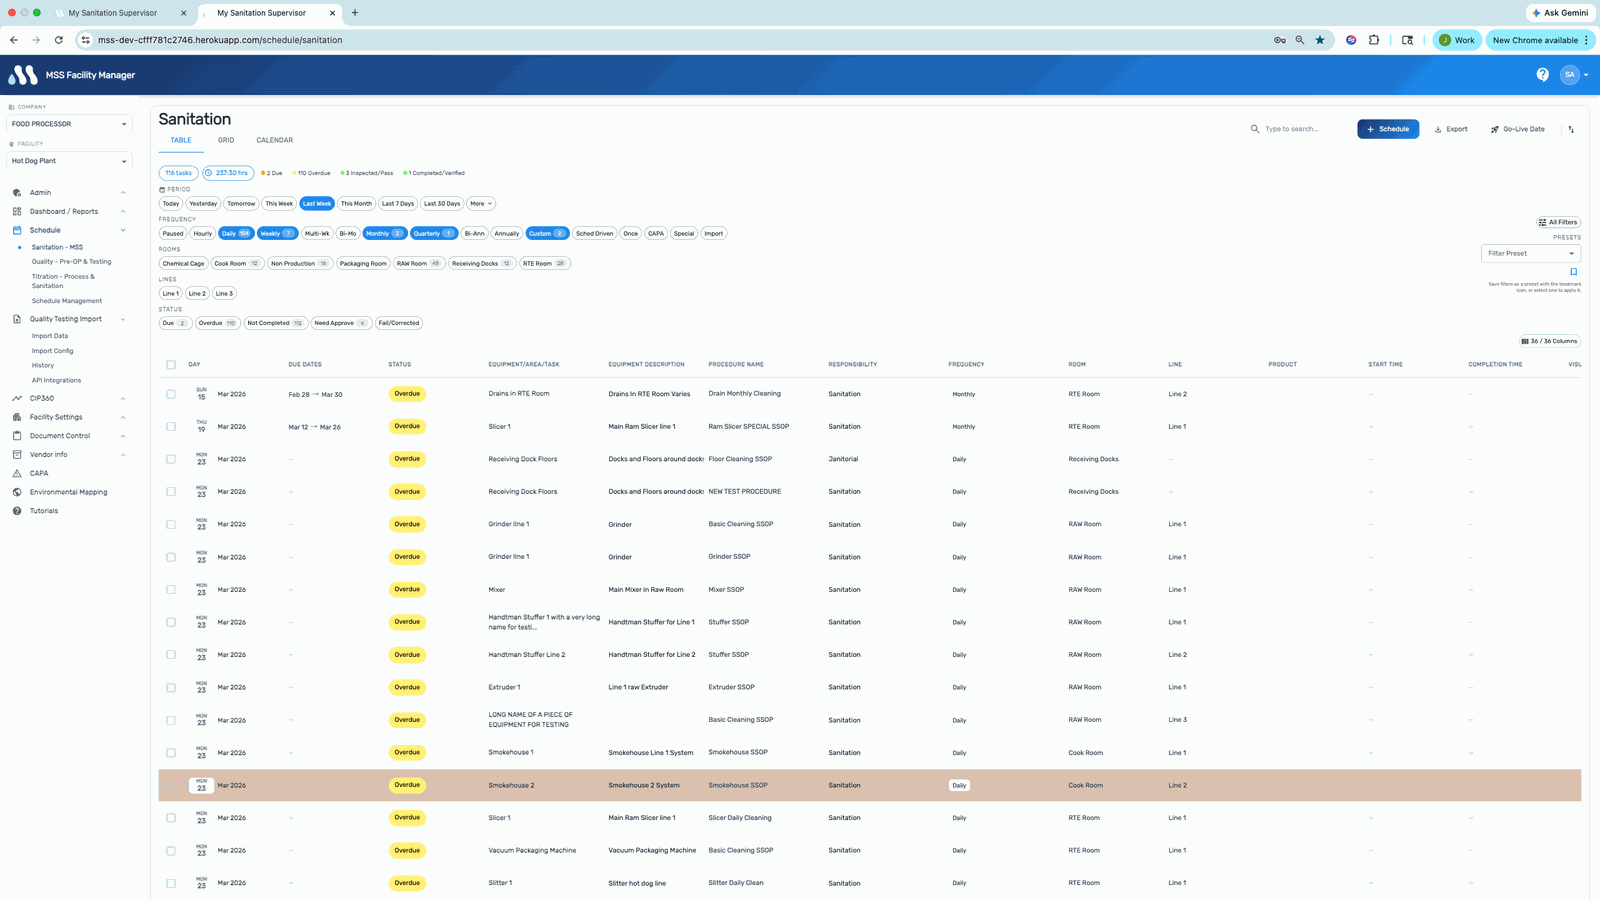Open the Chrome extensions puzzle icon
The width and height of the screenshot is (1600, 900).
tap(1374, 40)
